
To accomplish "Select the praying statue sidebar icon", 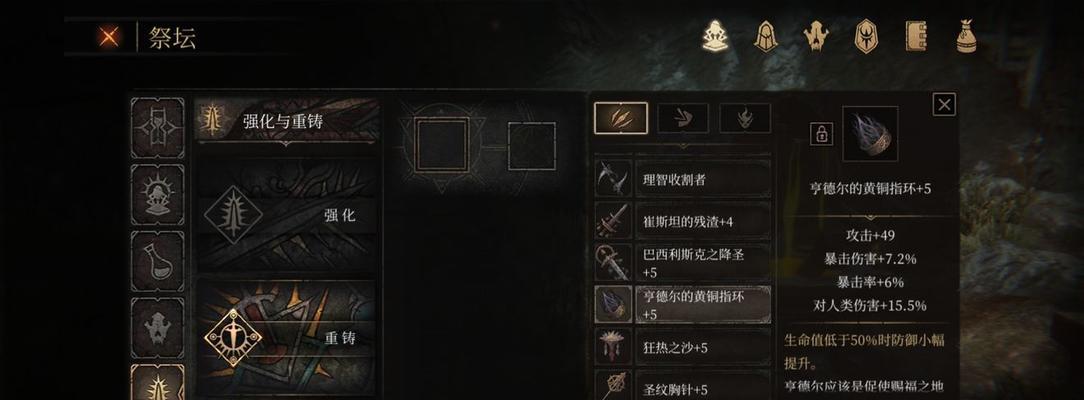I will point(158,195).
